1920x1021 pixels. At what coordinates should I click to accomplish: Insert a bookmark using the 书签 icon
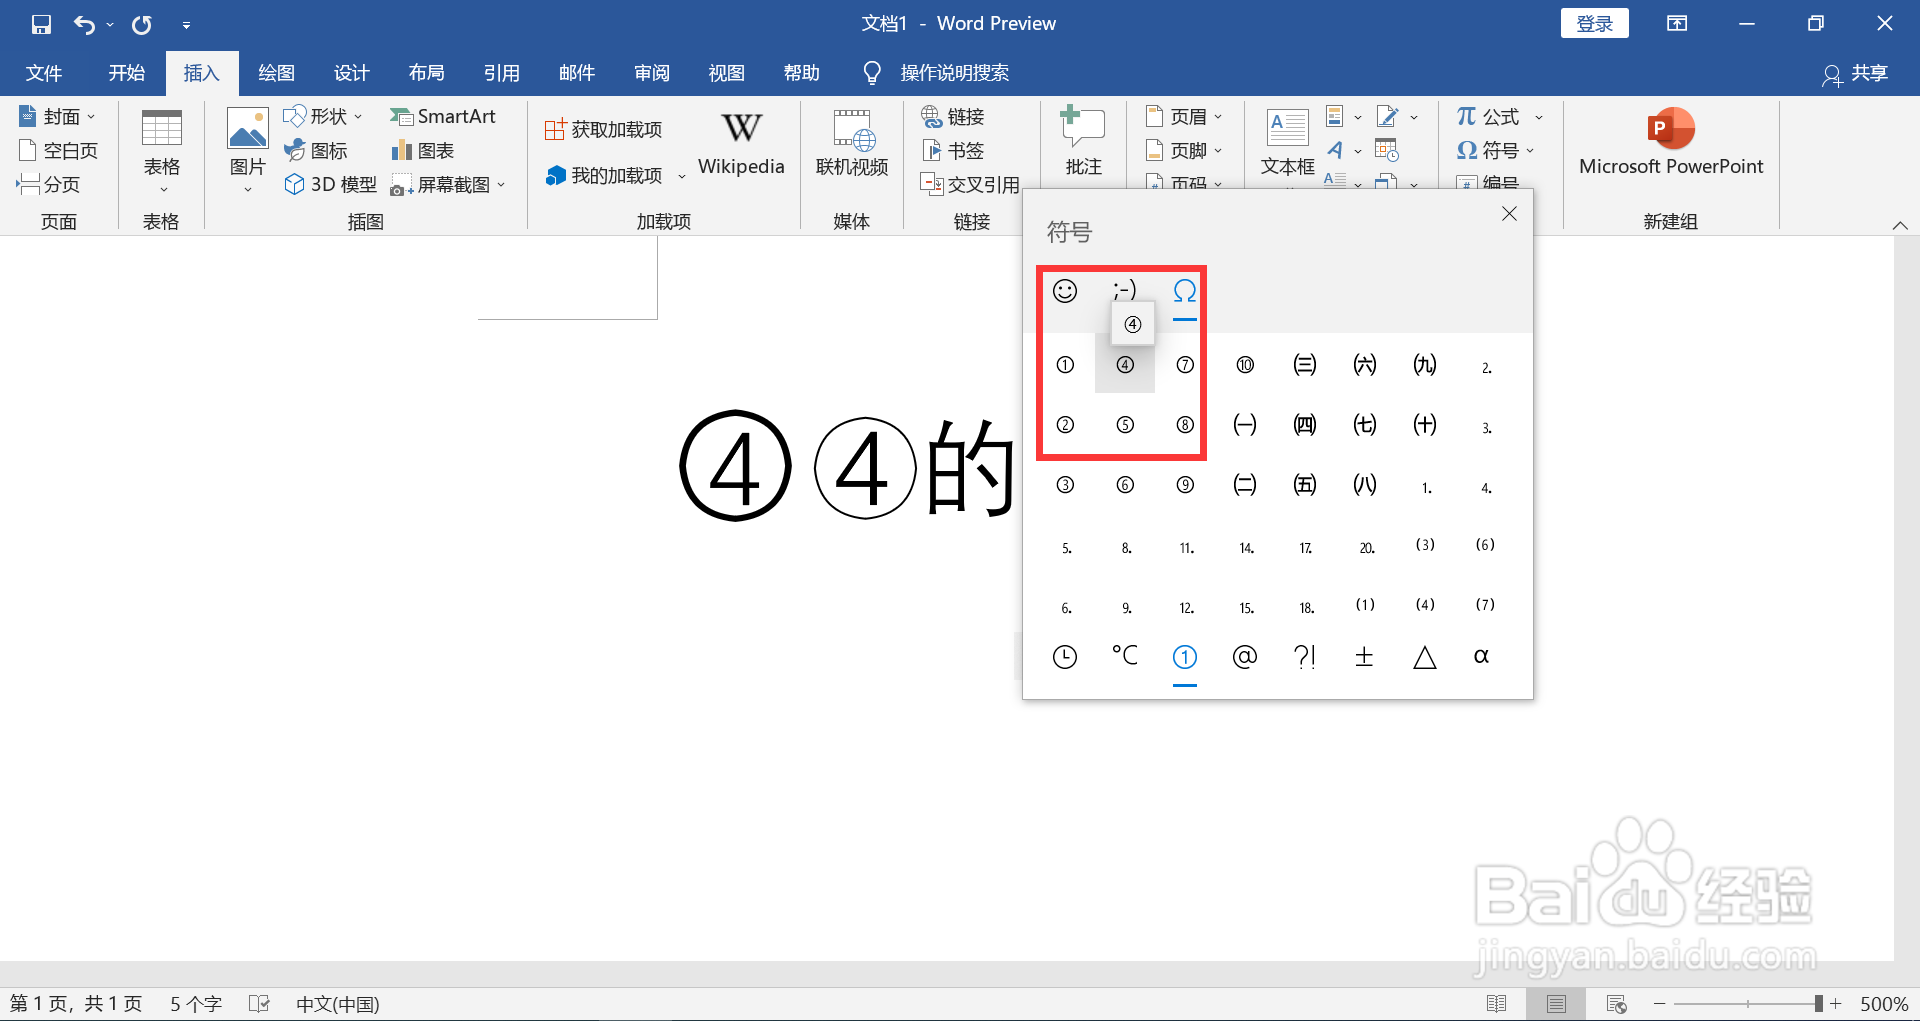pyautogui.click(x=953, y=150)
